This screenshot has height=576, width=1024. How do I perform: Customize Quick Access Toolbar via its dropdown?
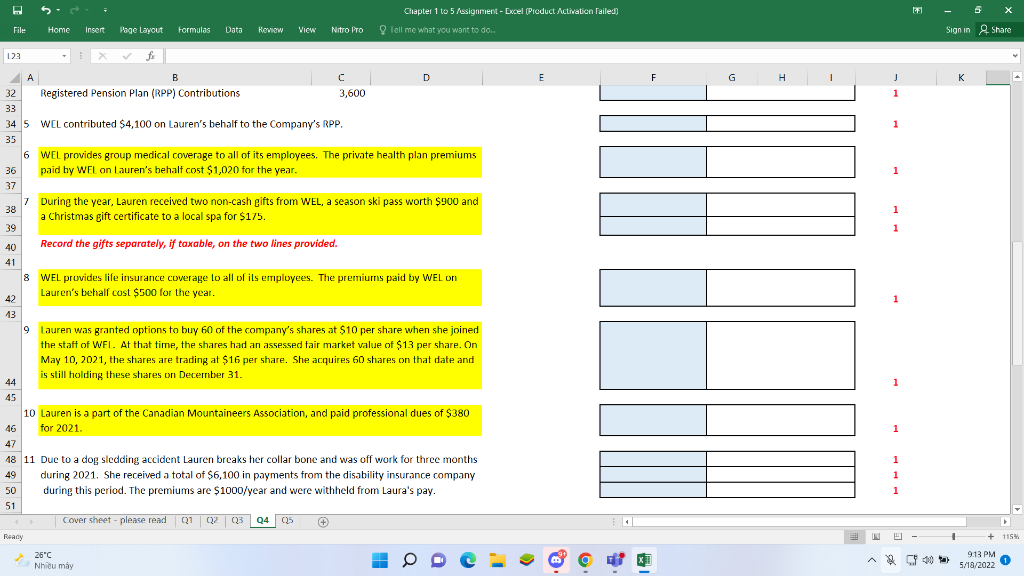[106, 9]
